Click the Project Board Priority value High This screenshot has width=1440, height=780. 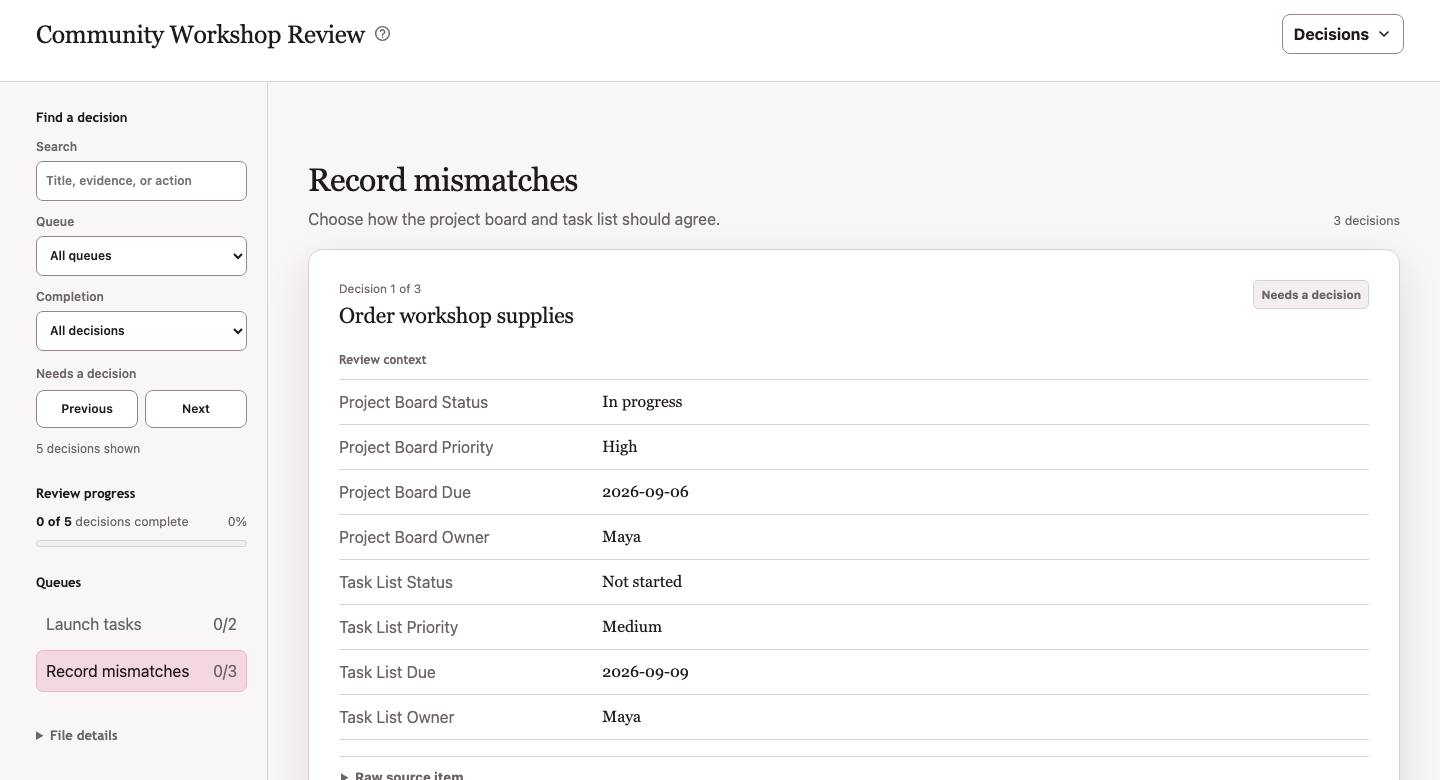point(619,447)
